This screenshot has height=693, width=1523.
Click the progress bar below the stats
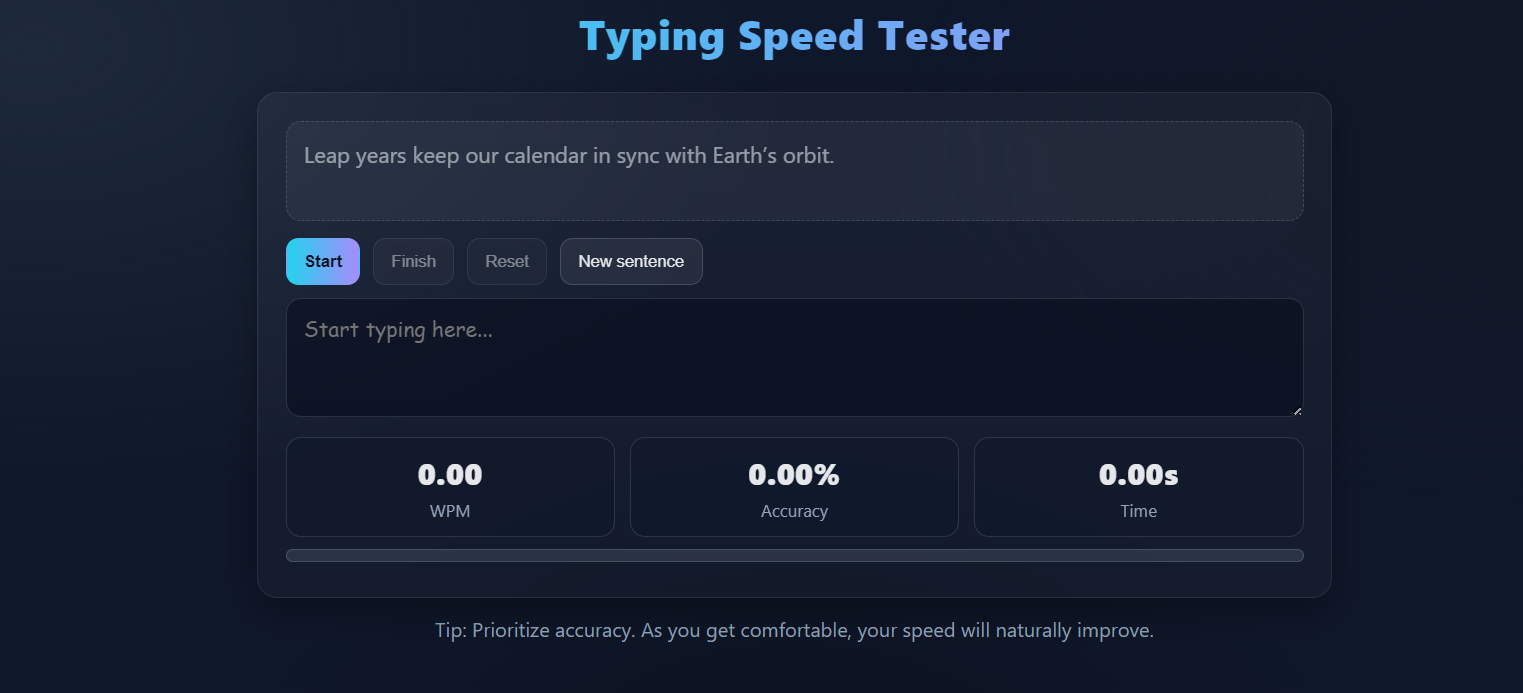794,555
